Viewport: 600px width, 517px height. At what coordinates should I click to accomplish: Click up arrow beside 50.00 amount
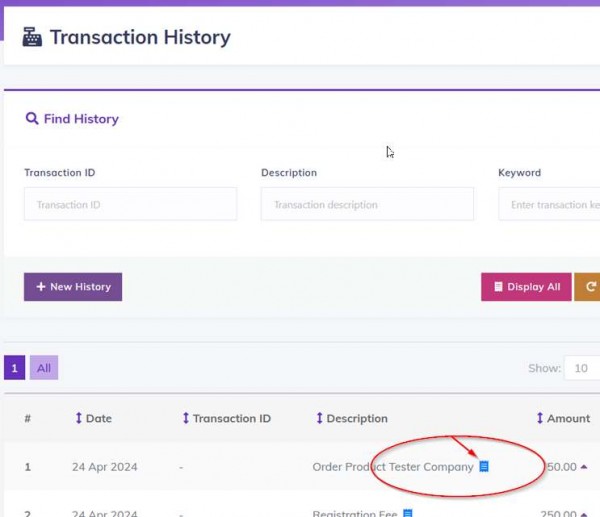(x=584, y=466)
